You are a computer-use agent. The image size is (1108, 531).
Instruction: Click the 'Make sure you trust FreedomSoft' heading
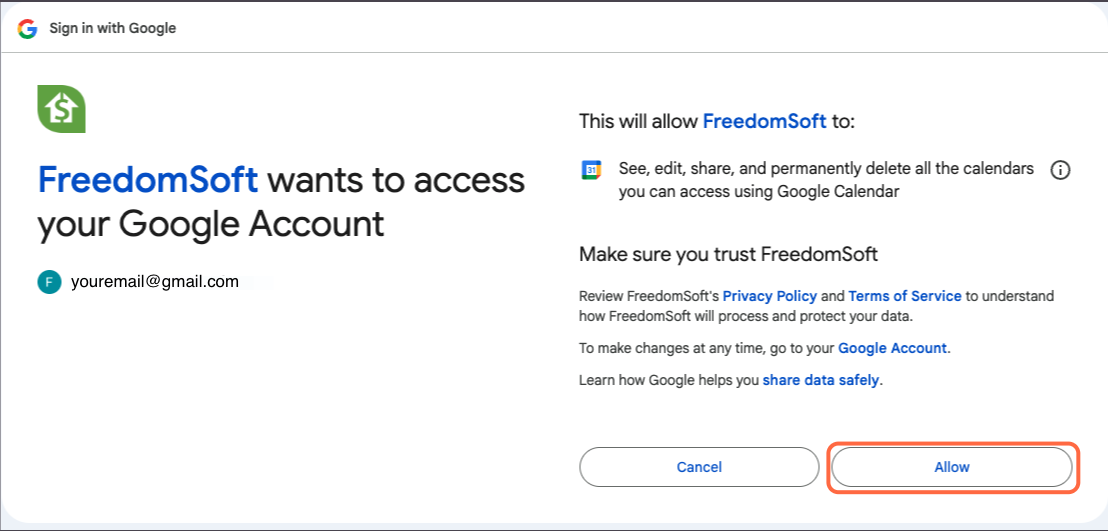click(x=728, y=254)
